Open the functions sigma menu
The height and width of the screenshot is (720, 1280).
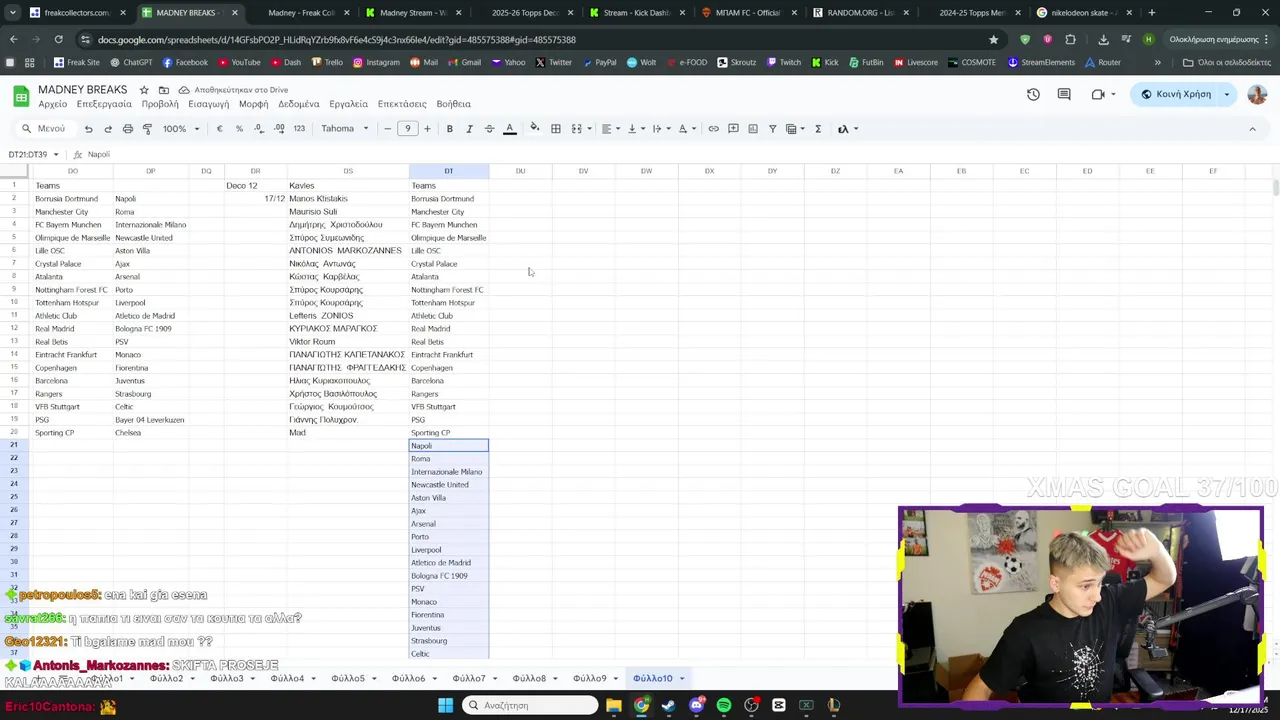(818, 129)
